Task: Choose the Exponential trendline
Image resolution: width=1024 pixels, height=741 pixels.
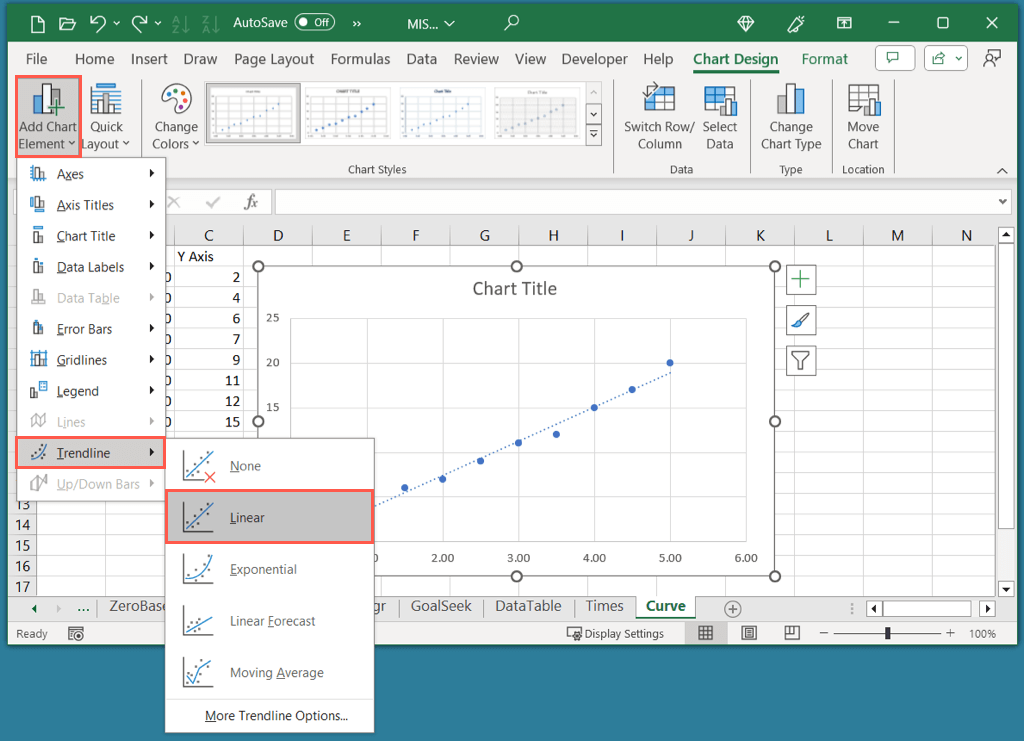Action: [x=270, y=569]
